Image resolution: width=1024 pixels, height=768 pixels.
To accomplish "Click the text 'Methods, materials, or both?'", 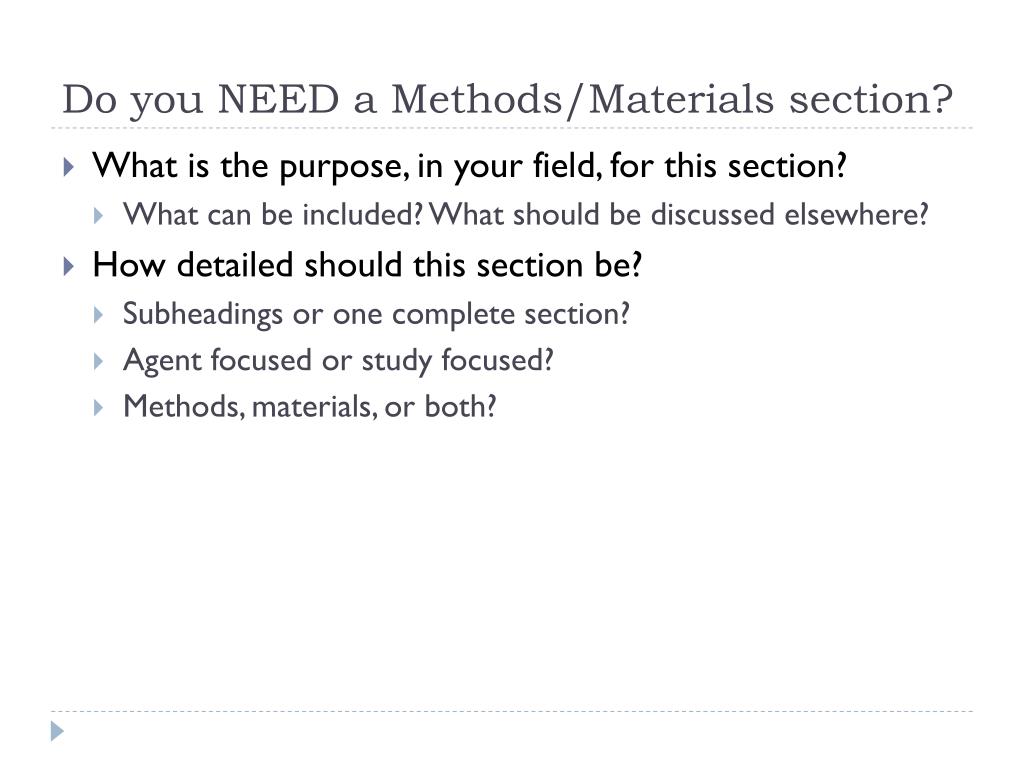I will coord(310,407).
